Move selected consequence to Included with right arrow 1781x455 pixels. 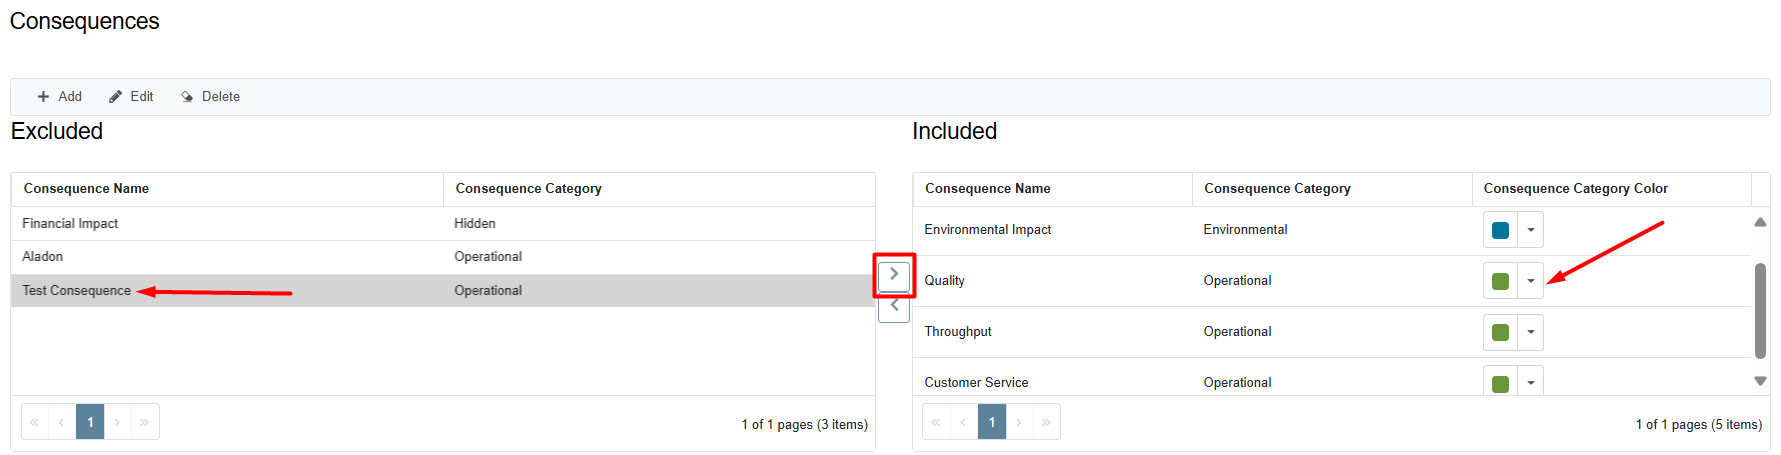894,274
